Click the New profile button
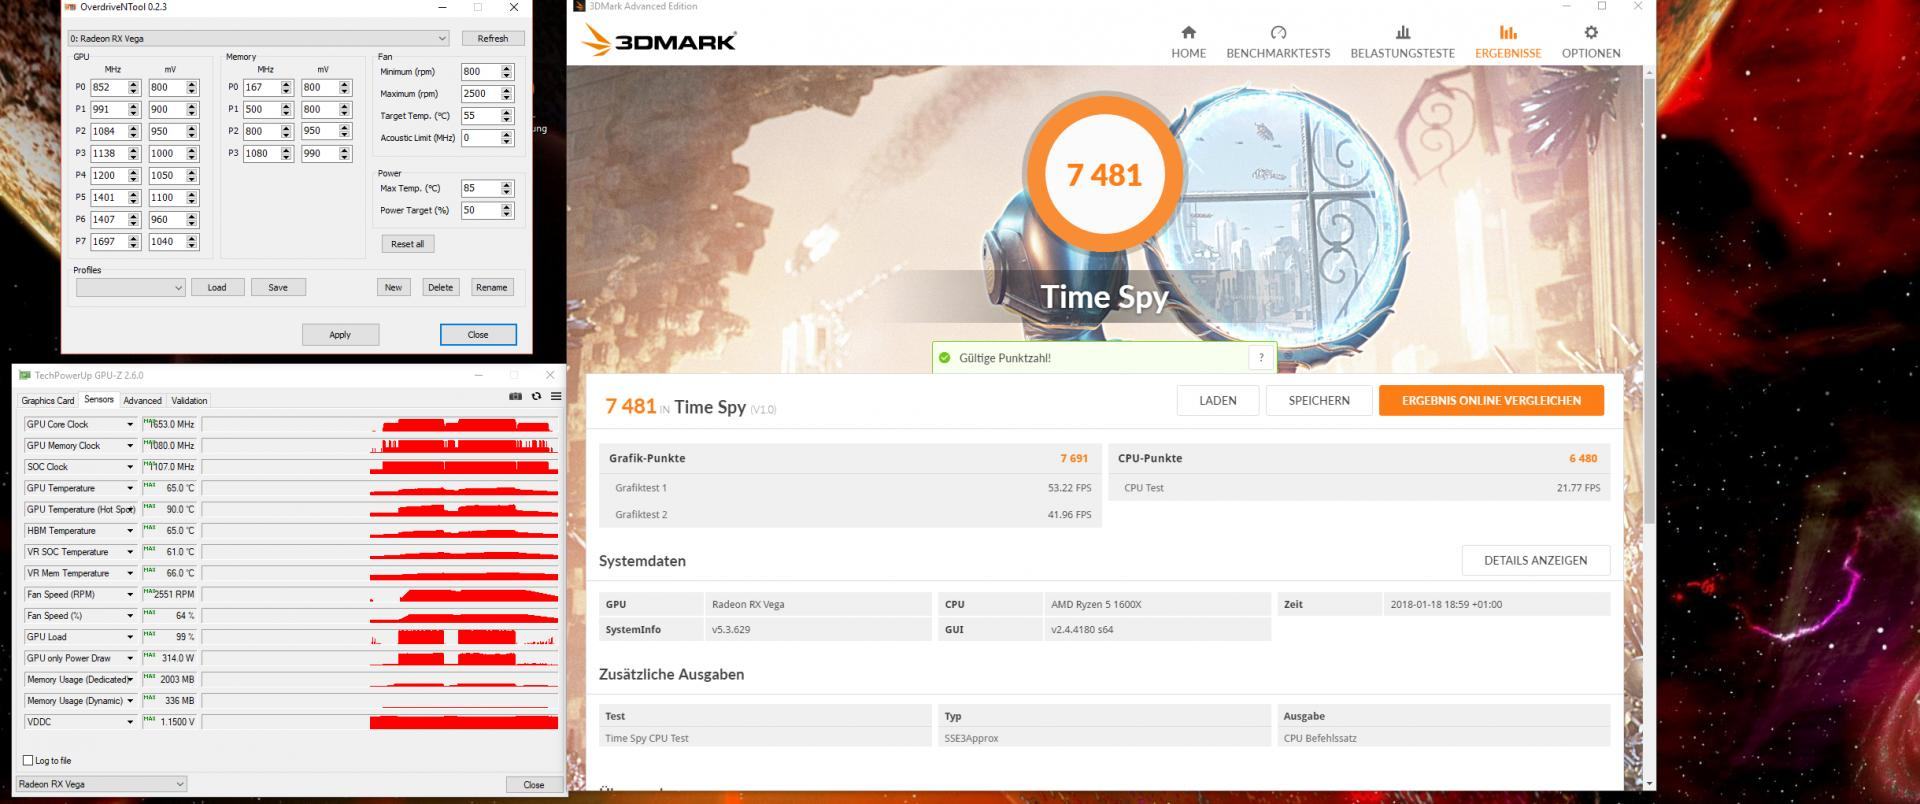The width and height of the screenshot is (1920, 804). point(393,287)
